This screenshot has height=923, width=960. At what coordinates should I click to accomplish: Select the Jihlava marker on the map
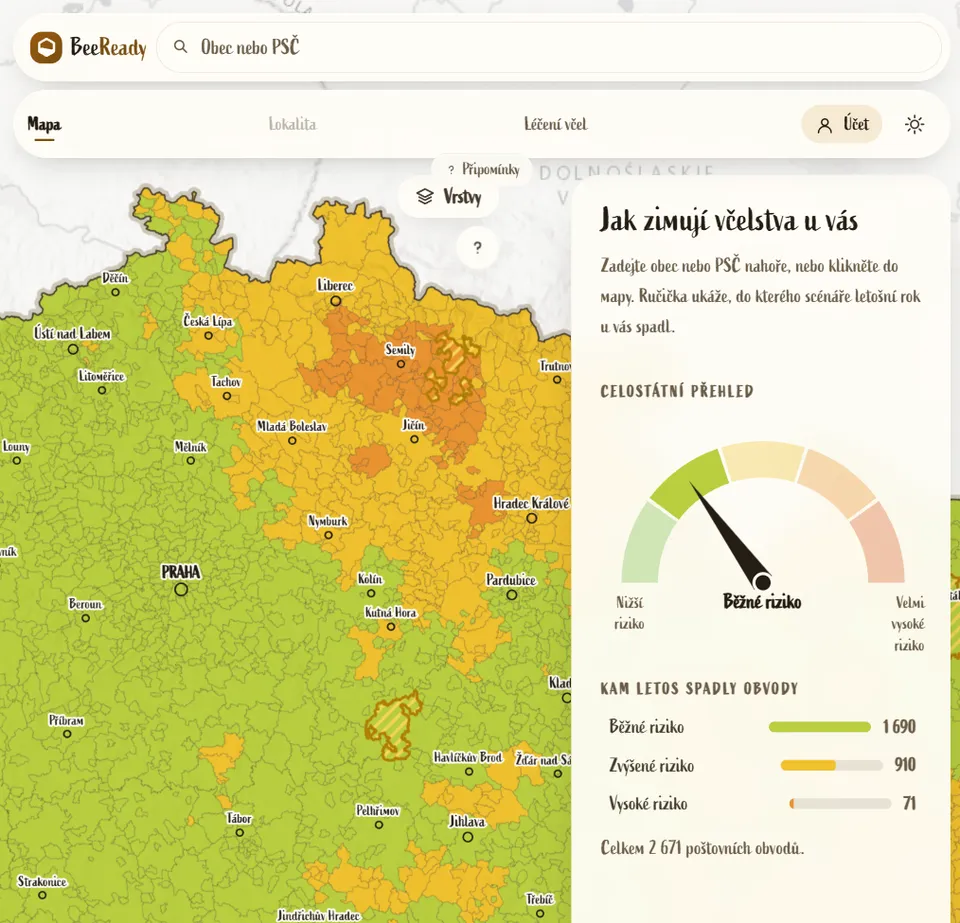[x=468, y=837]
